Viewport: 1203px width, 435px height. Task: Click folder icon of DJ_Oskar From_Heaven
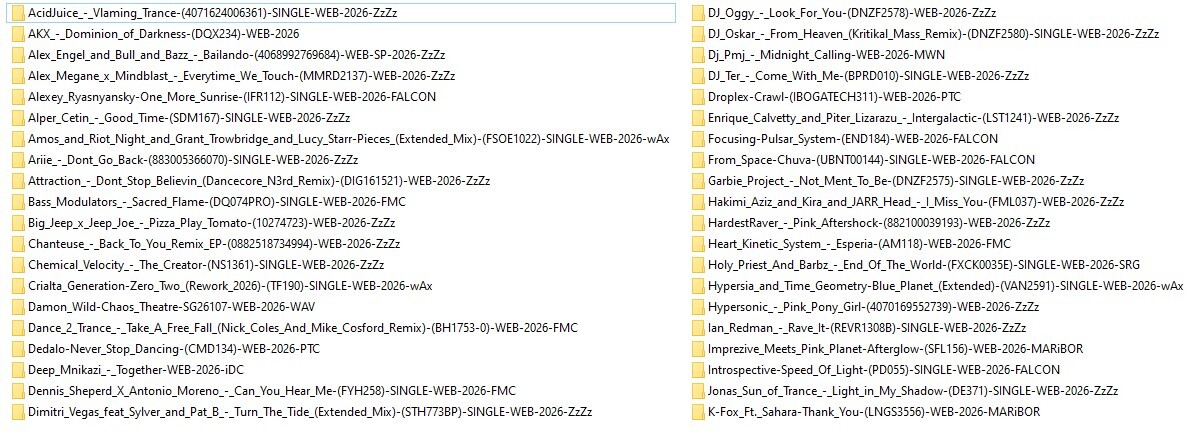point(697,34)
